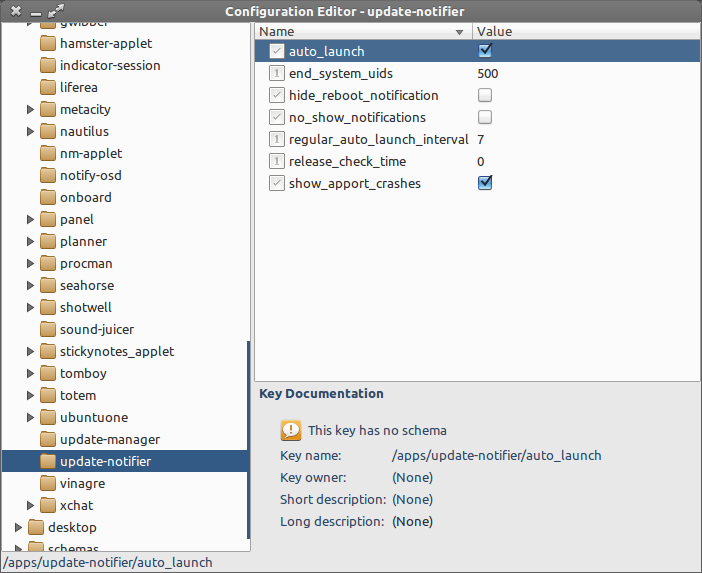Expand the procman tree node

pos(30,263)
